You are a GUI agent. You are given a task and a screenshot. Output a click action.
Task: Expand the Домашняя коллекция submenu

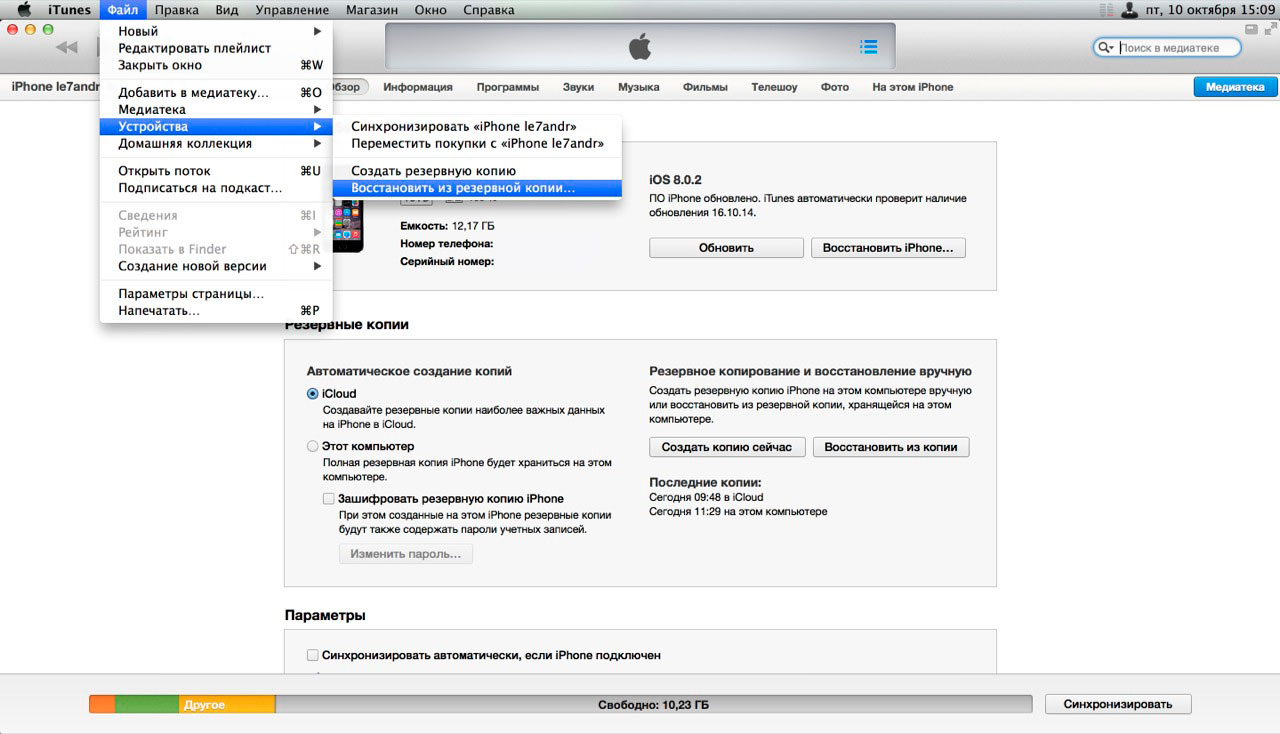pyautogui.click(x=216, y=143)
